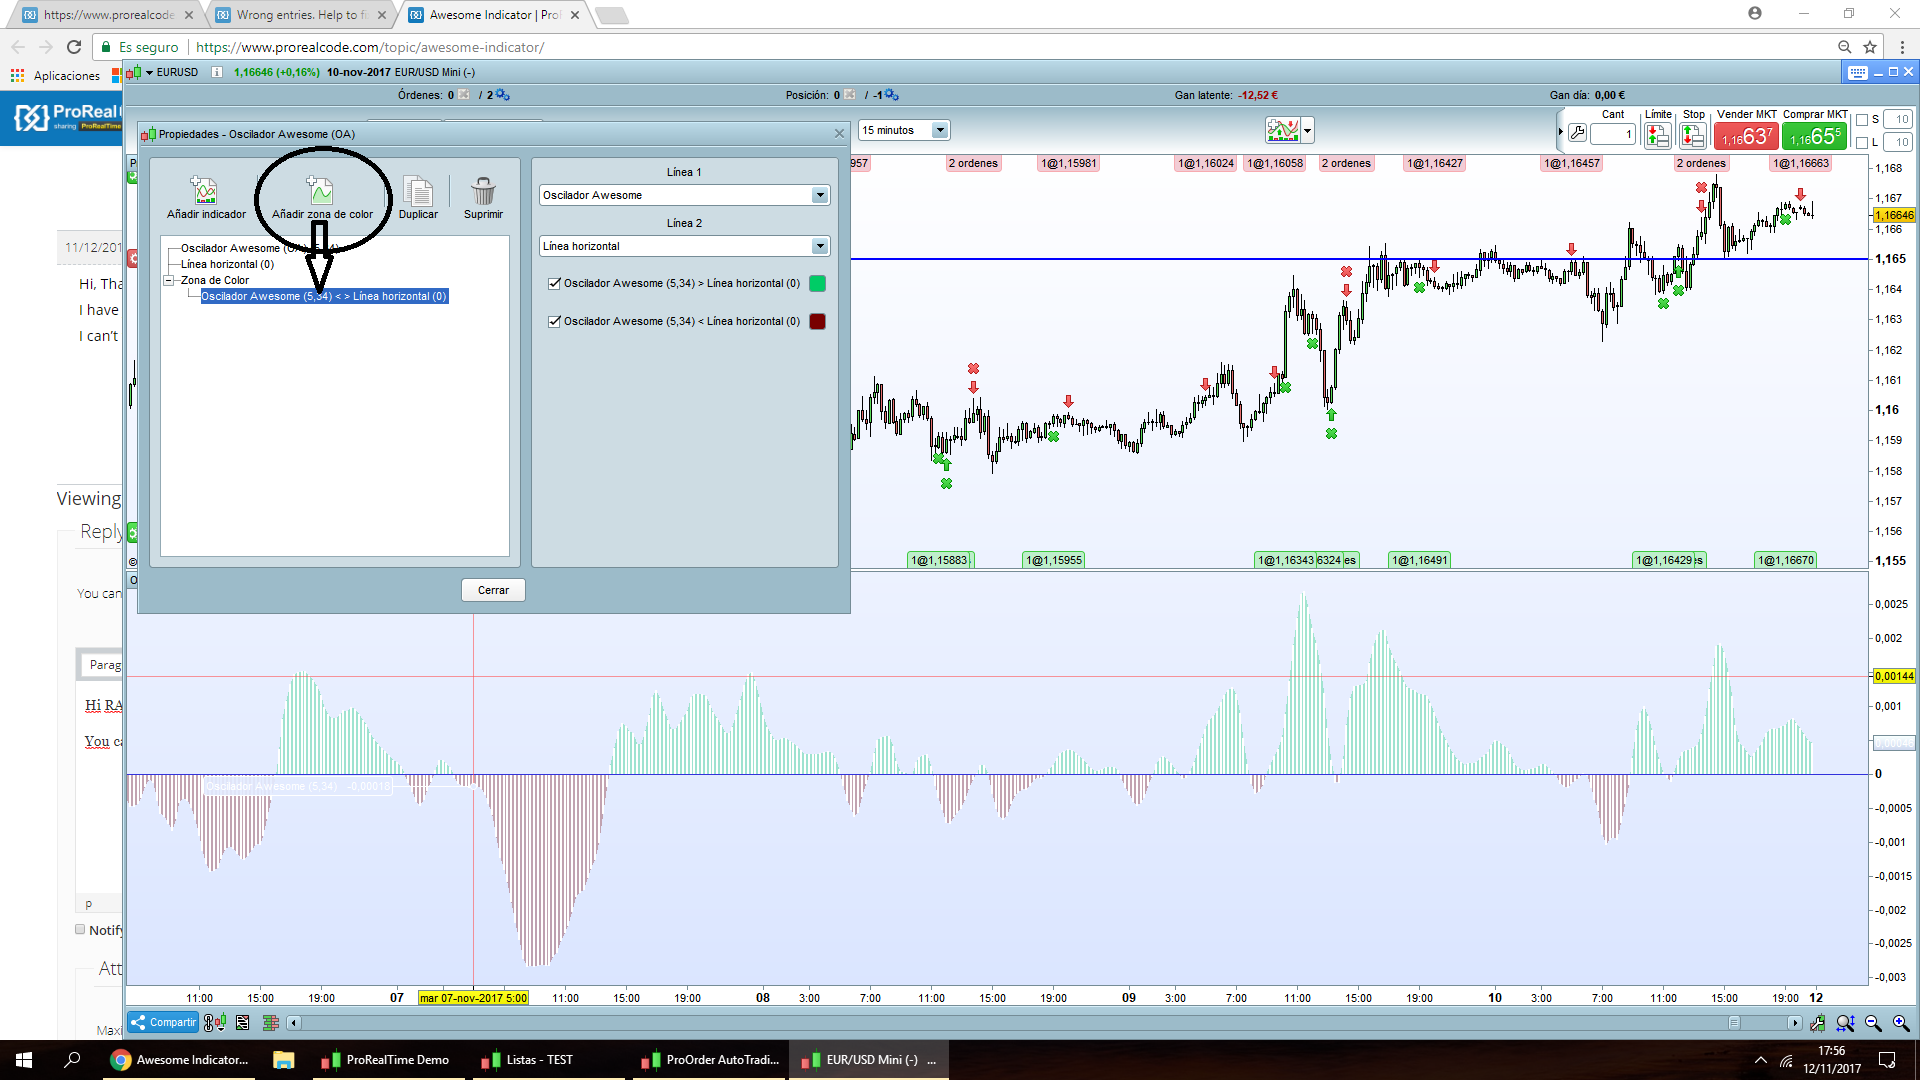The width and height of the screenshot is (1920, 1080).
Task: Open the 15 minutos timeframe dropdown
Action: 939,130
